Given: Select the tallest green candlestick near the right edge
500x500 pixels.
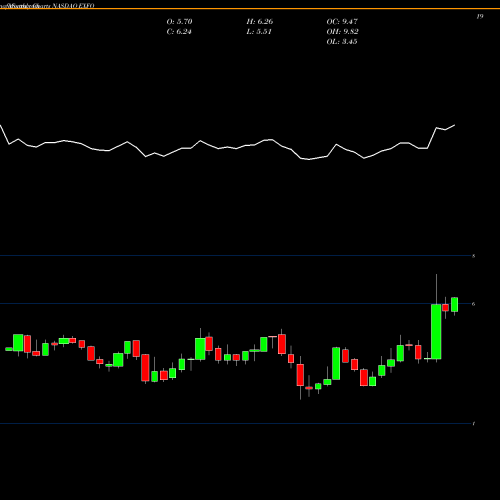Looking at the screenshot, I should click(x=436, y=332).
